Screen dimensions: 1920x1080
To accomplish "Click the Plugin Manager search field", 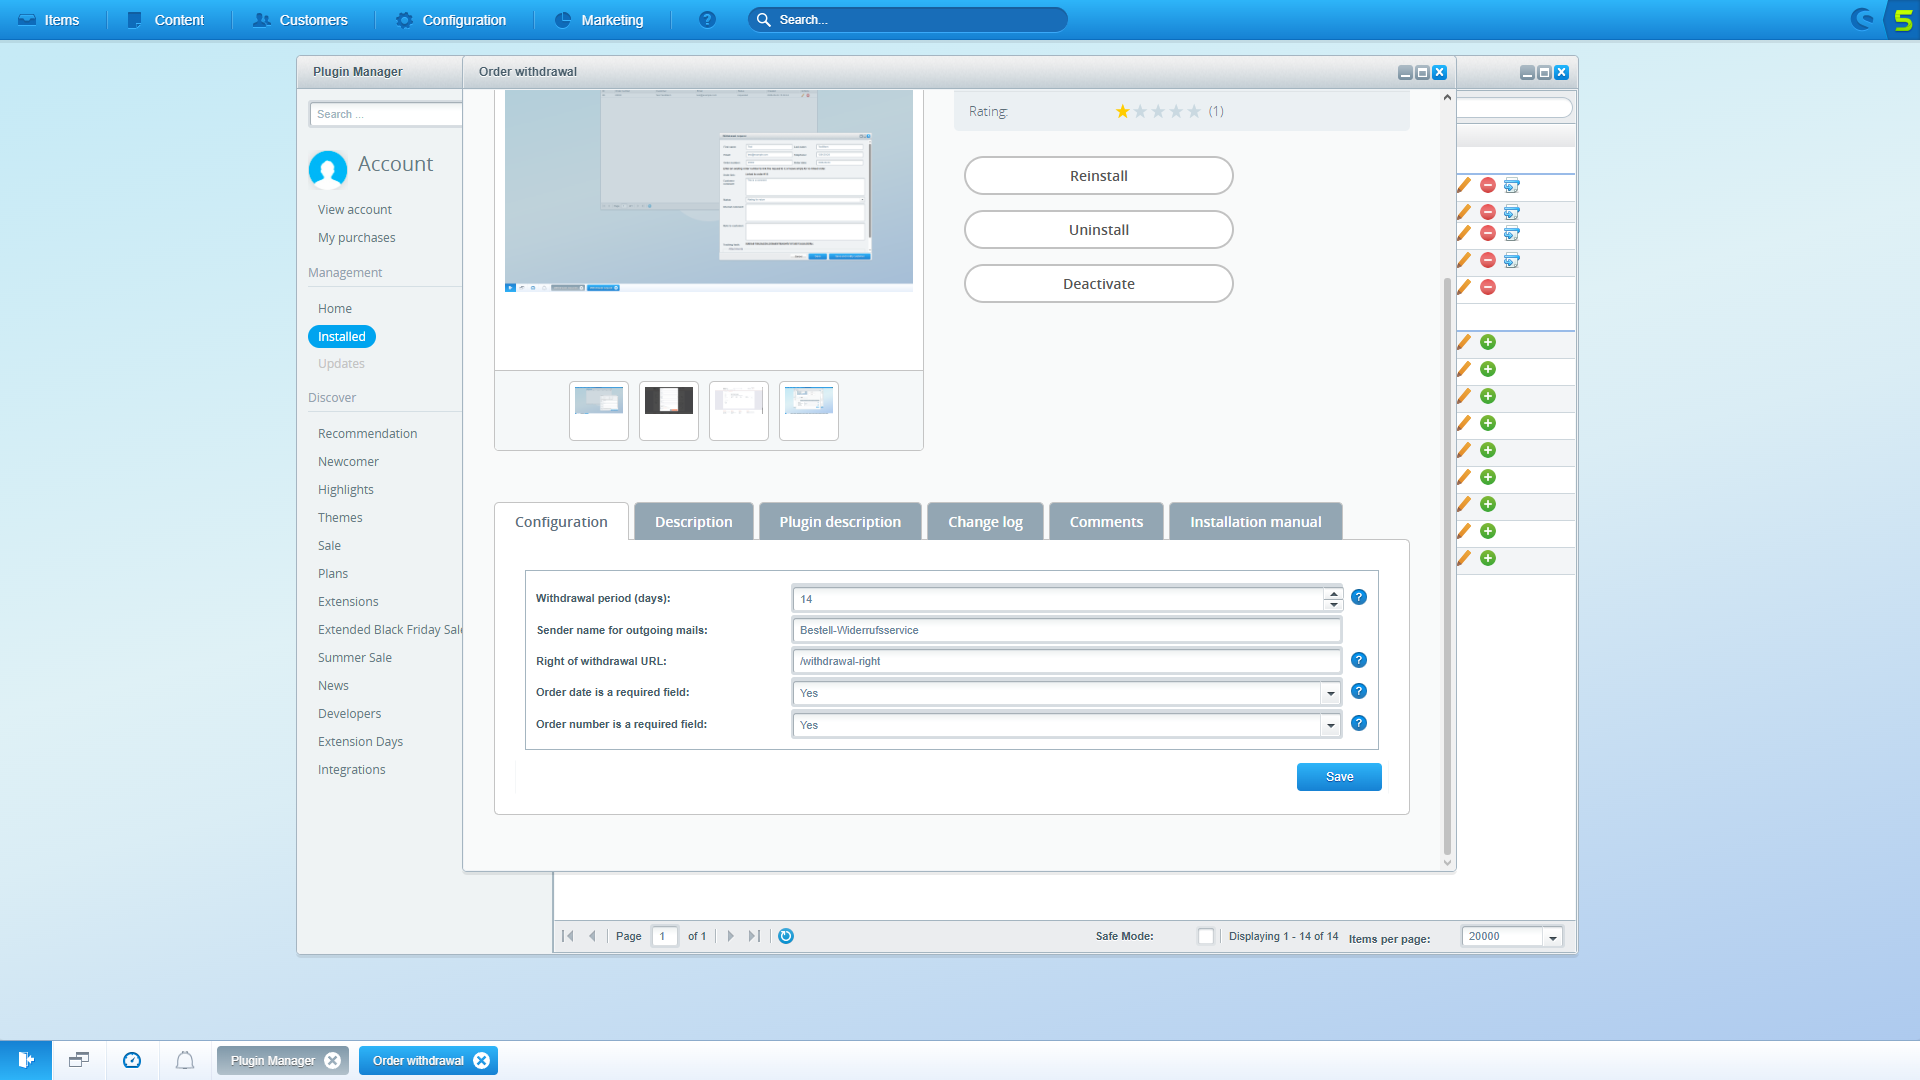I will 386,114.
